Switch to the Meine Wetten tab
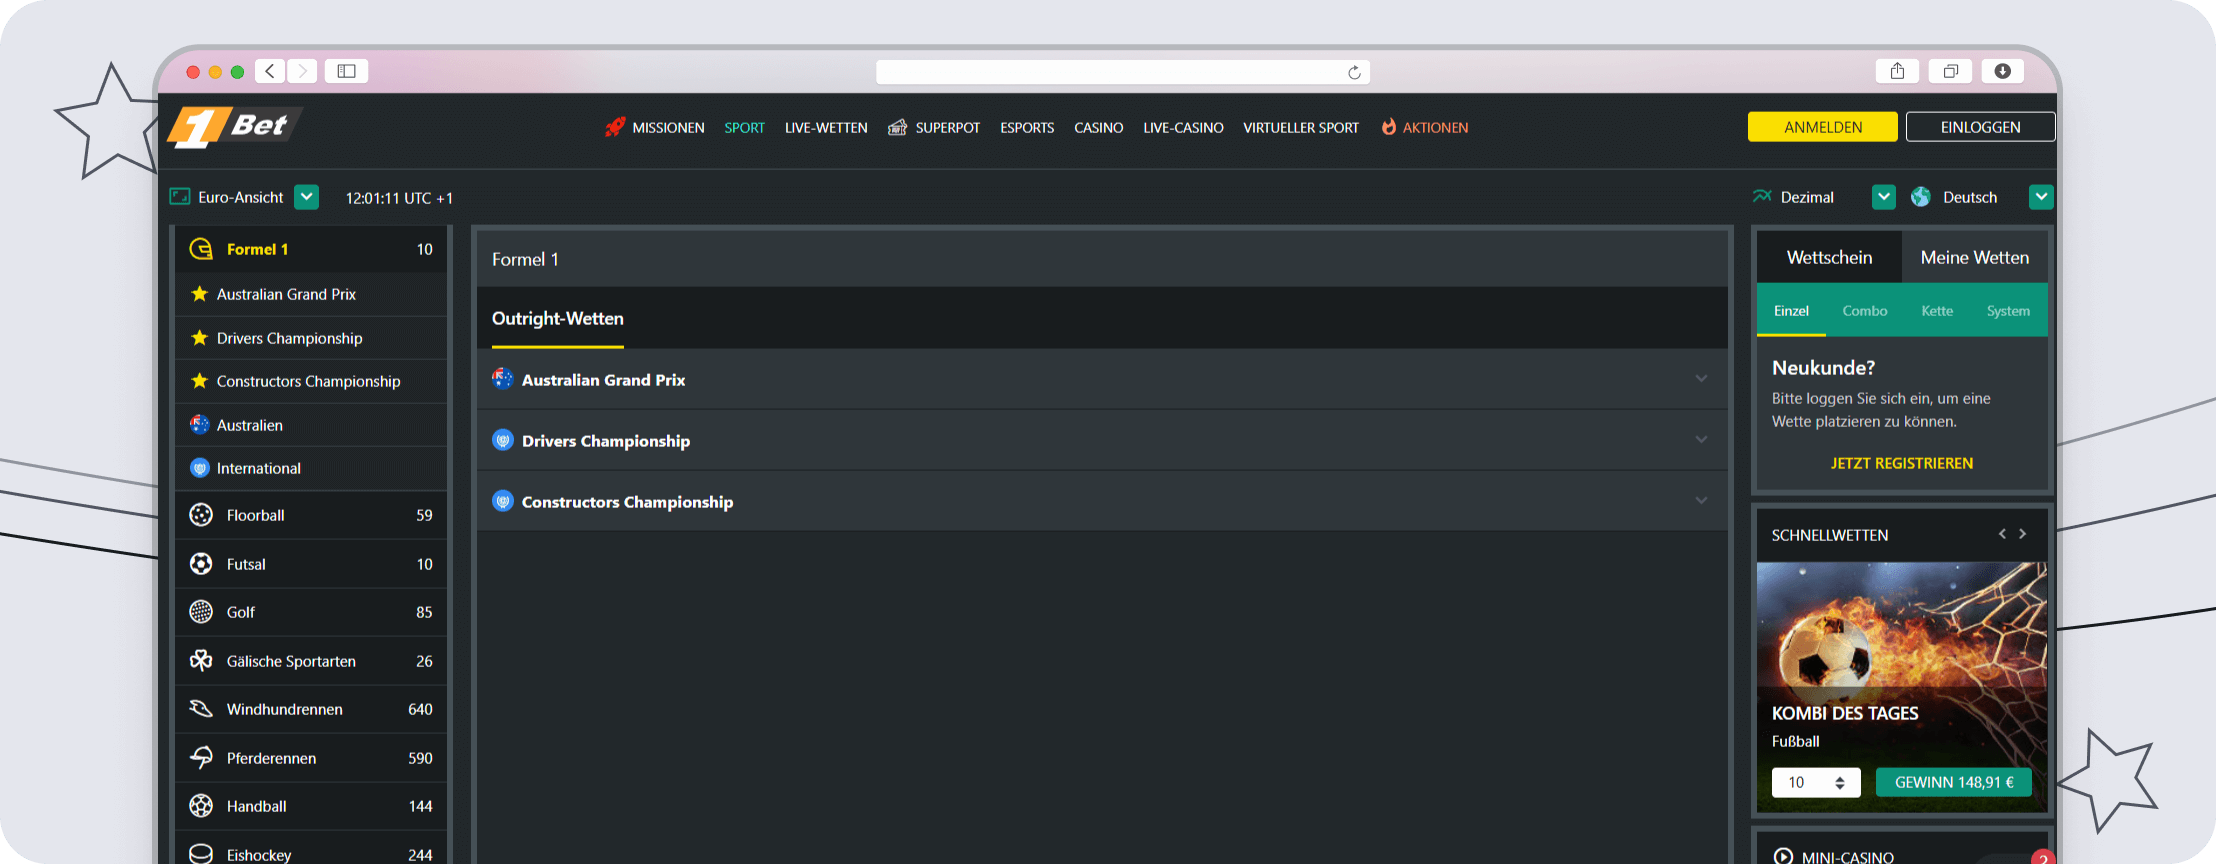Screen dimensions: 2216x864 pyautogui.click(x=1975, y=257)
